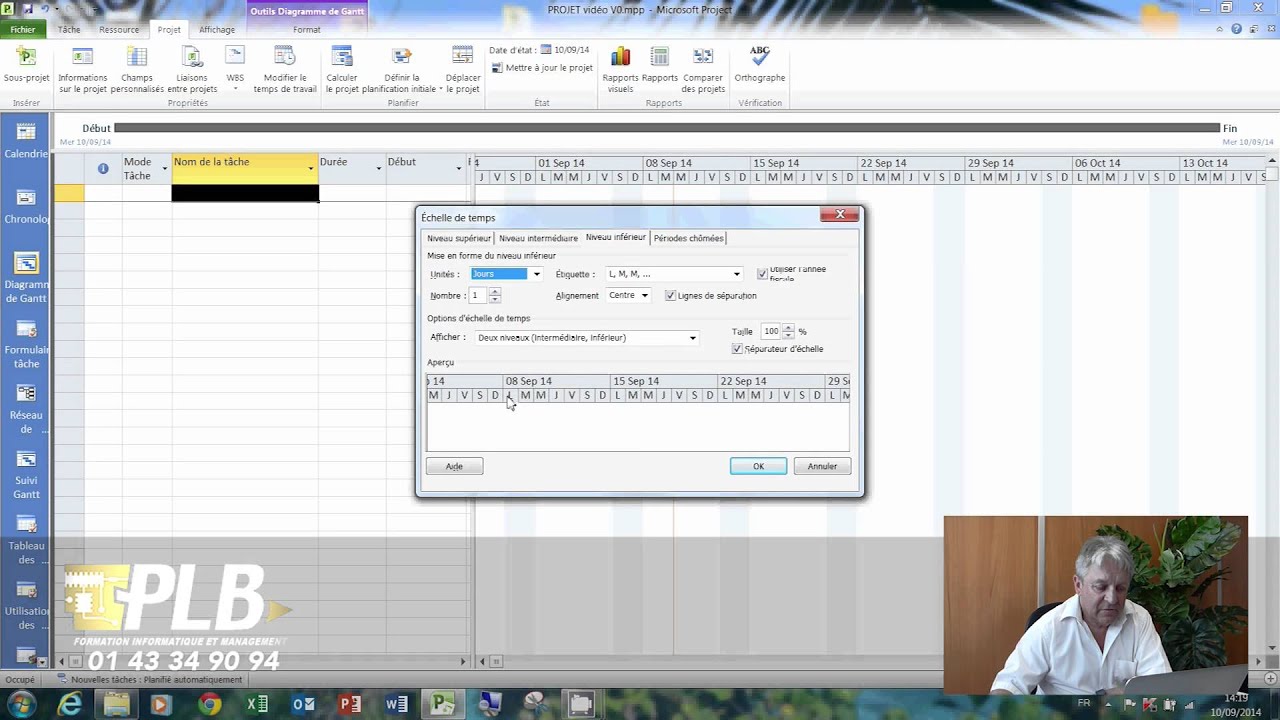Open Durée column filter arrow
1280x720 pixels.
(379, 169)
